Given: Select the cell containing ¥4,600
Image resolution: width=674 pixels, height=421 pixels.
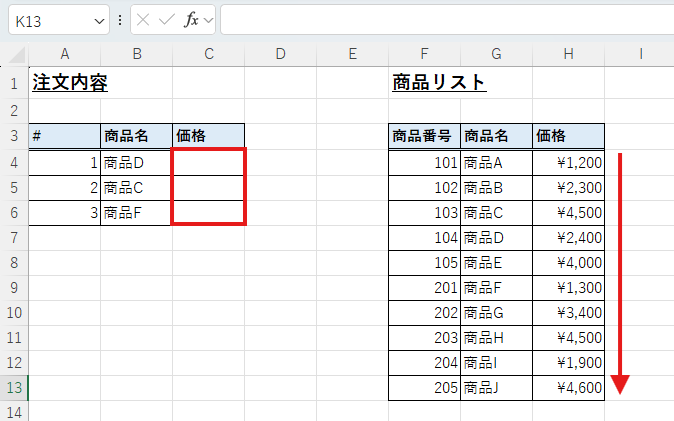Looking at the screenshot, I should point(568,388).
